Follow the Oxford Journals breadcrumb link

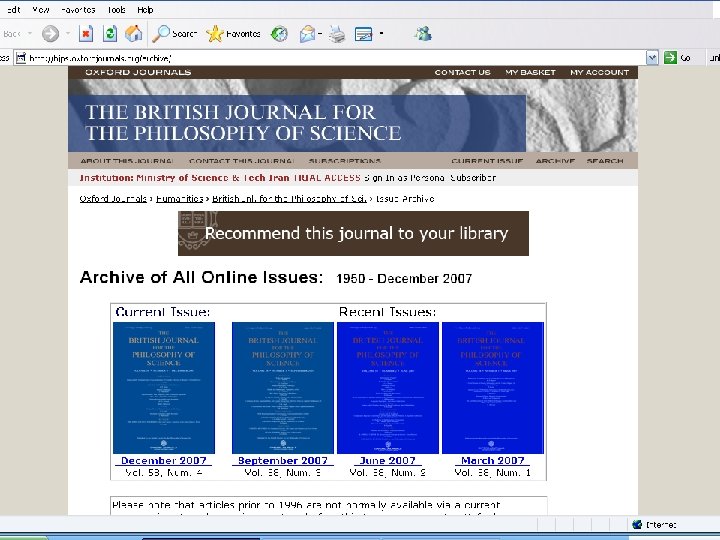[x=113, y=199]
